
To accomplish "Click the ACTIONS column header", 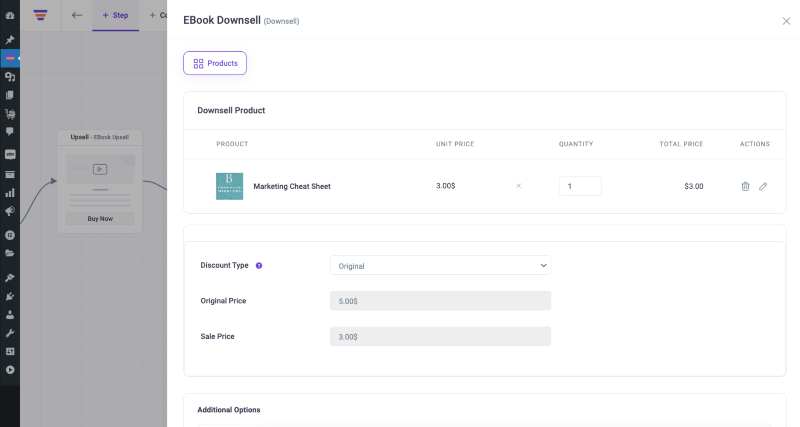I will pos(755,144).
